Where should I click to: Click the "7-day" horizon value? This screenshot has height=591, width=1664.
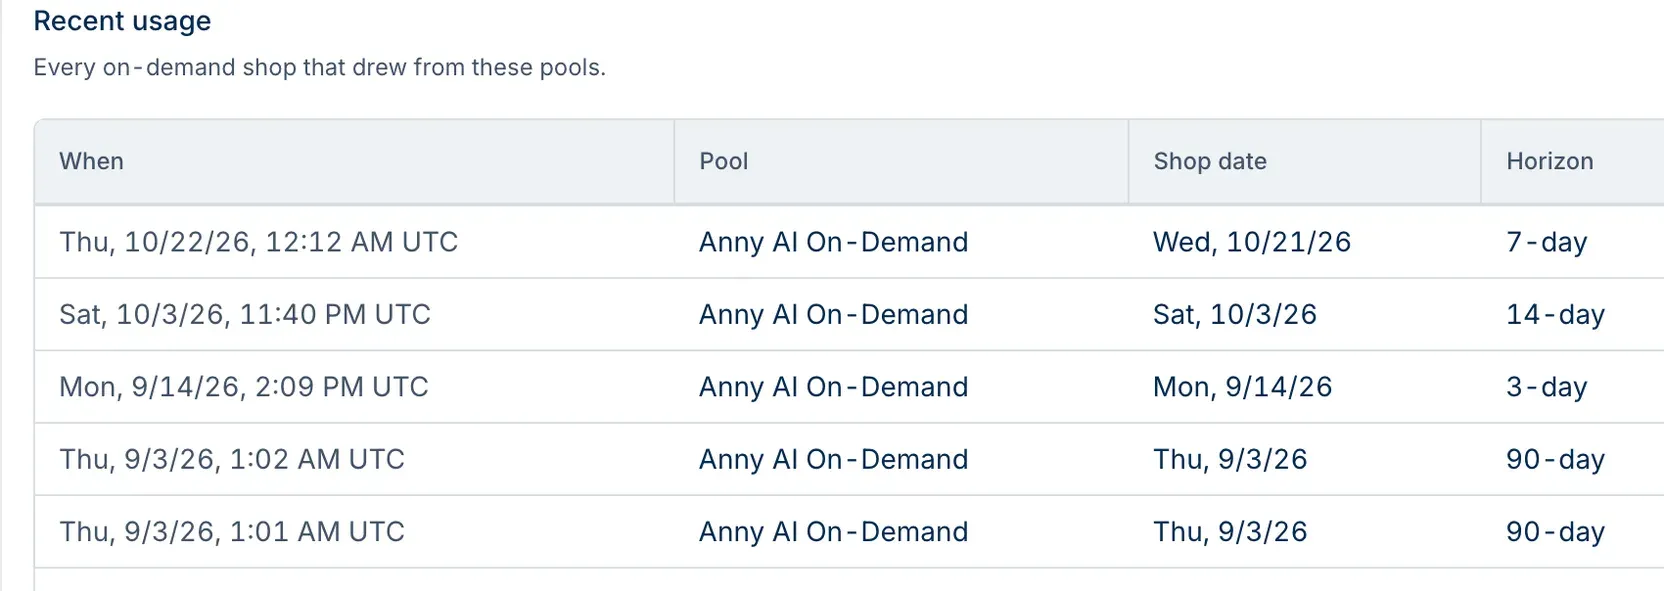click(1547, 242)
